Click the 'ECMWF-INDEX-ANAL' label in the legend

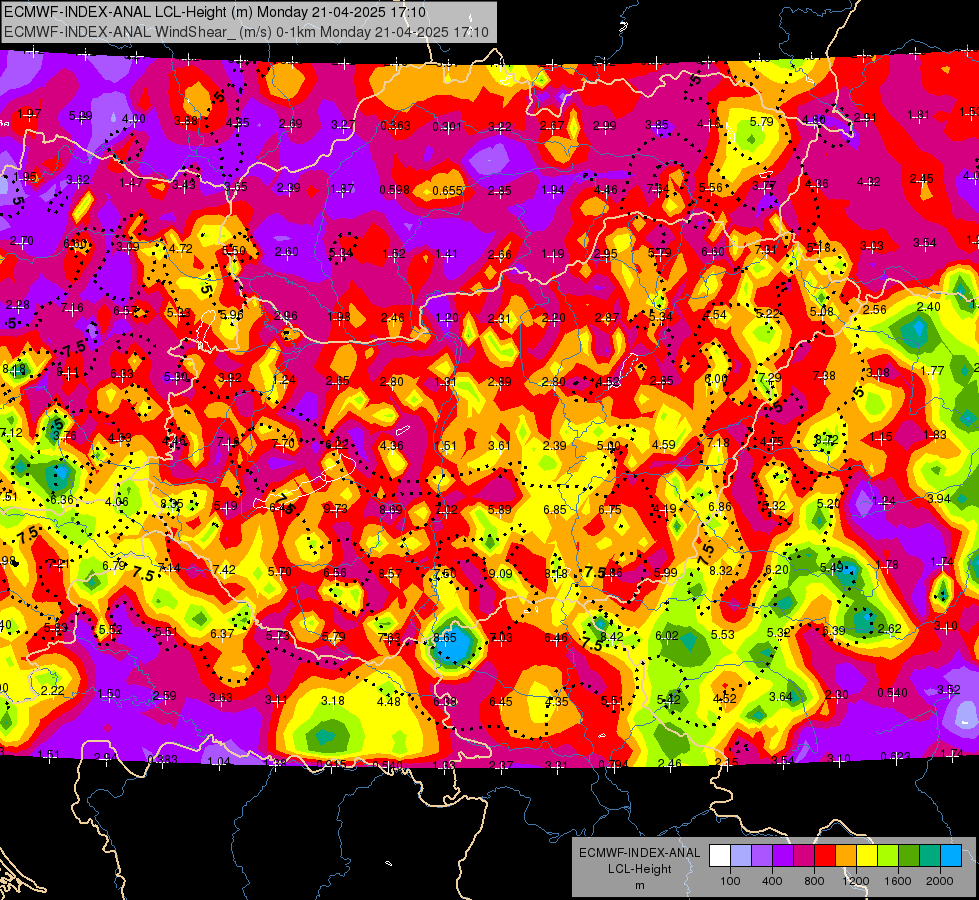(639, 853)
